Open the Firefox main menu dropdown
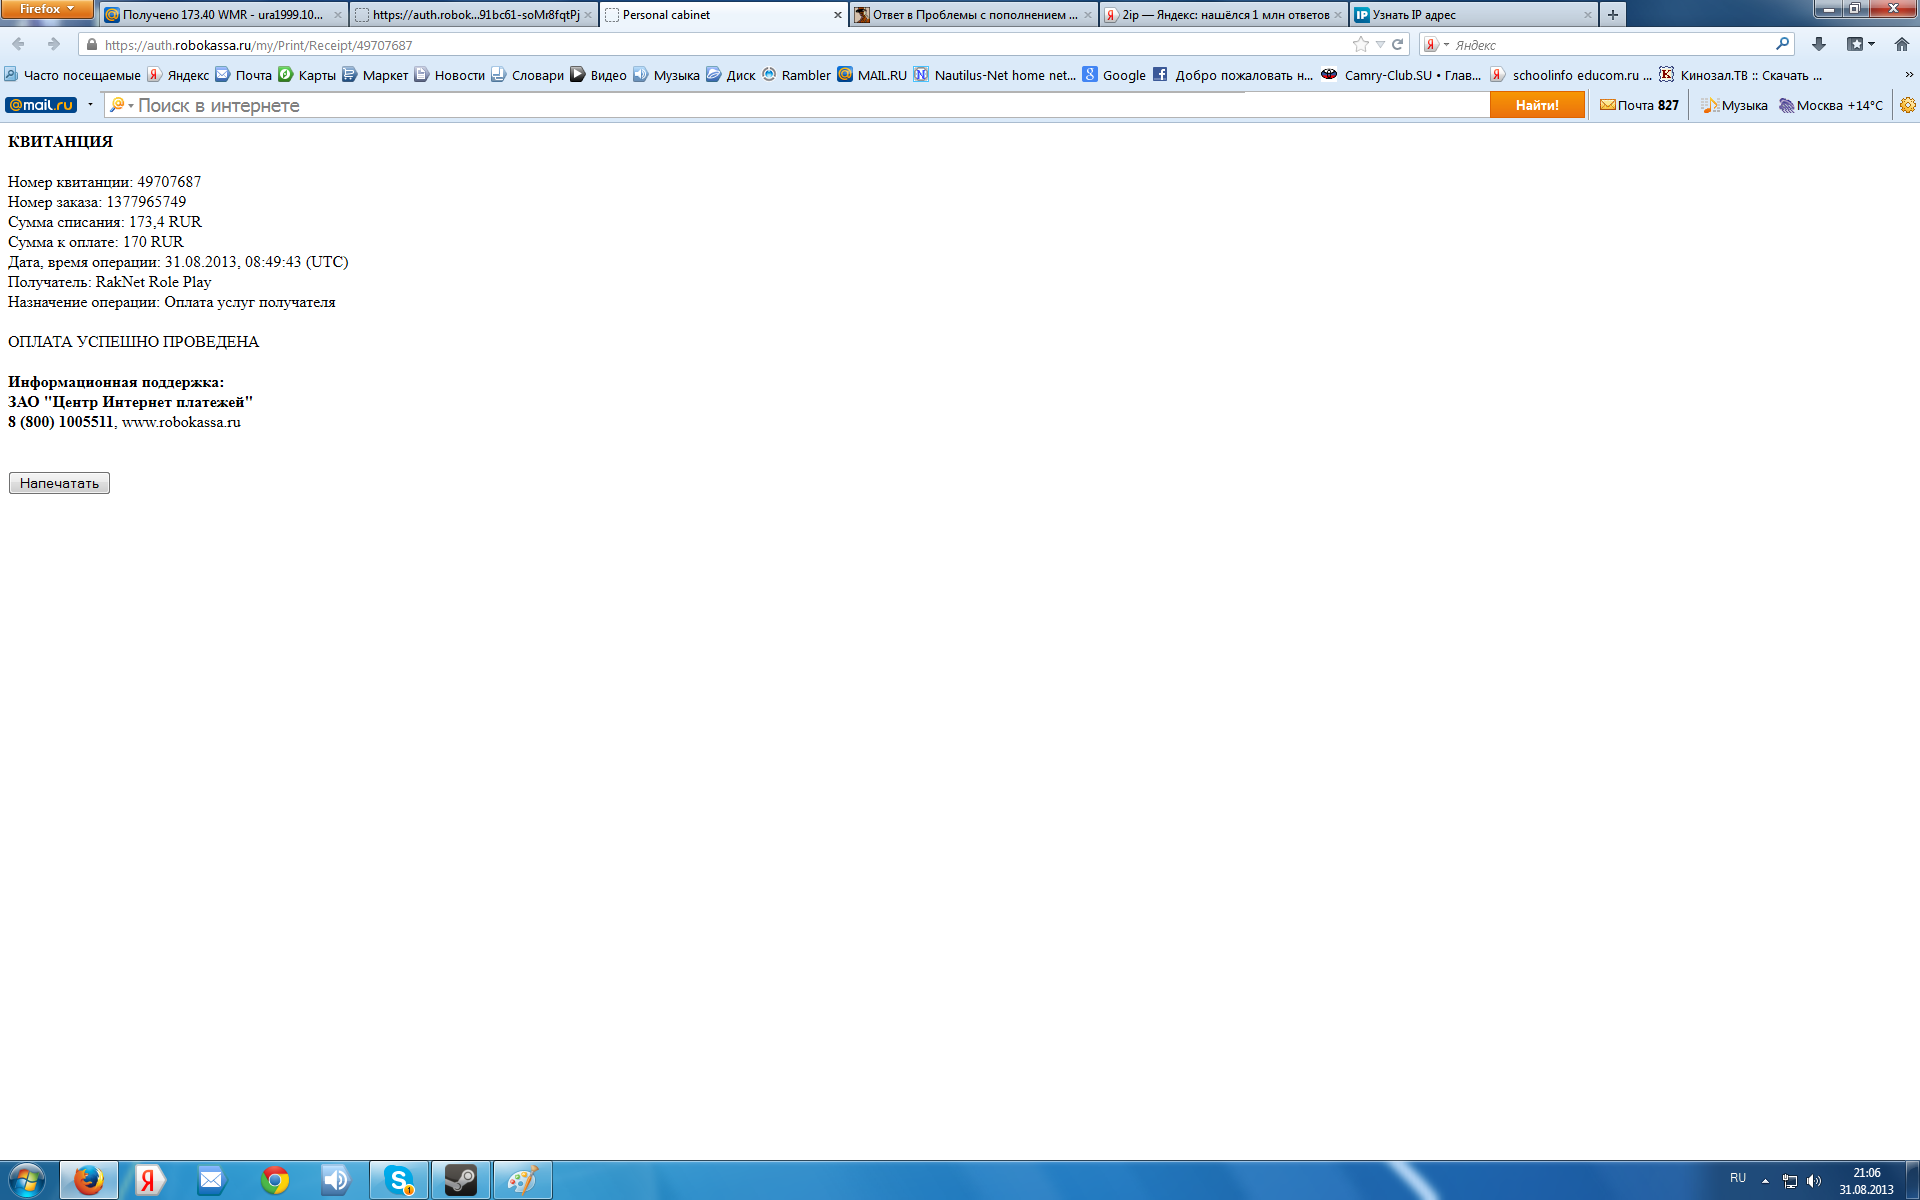Screen dimensions: 1920x1200 (46, 9)
